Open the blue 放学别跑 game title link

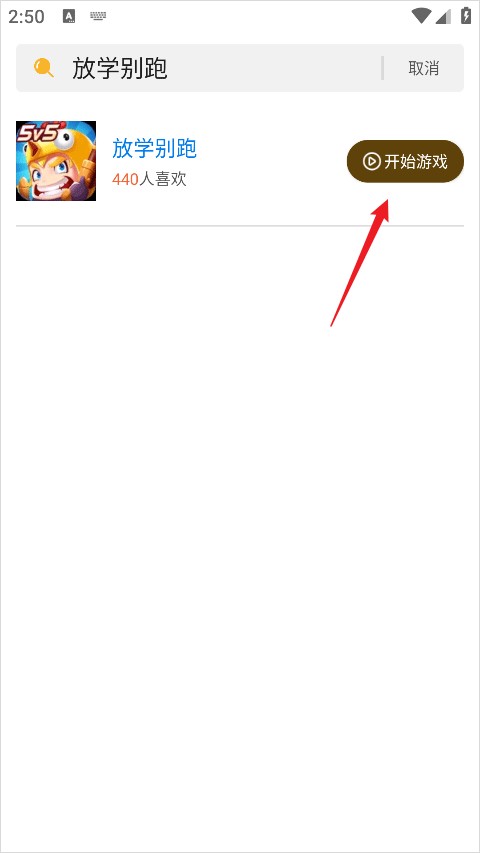pos(155,148)
